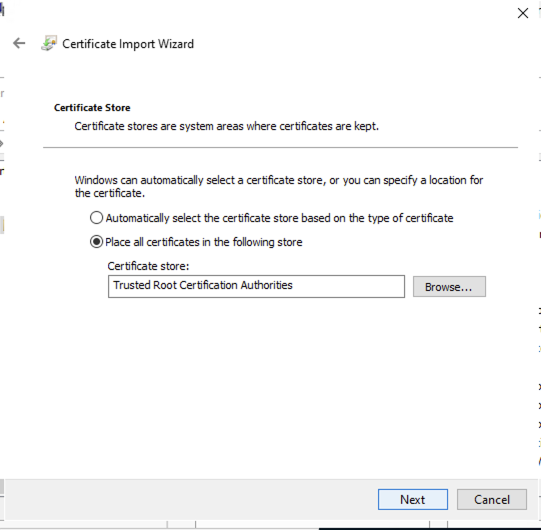This screenshot has height=530, width=541.
Task: Click the "Certificate store:" field label
Action: pyautogui.click(x=148, y=266)
